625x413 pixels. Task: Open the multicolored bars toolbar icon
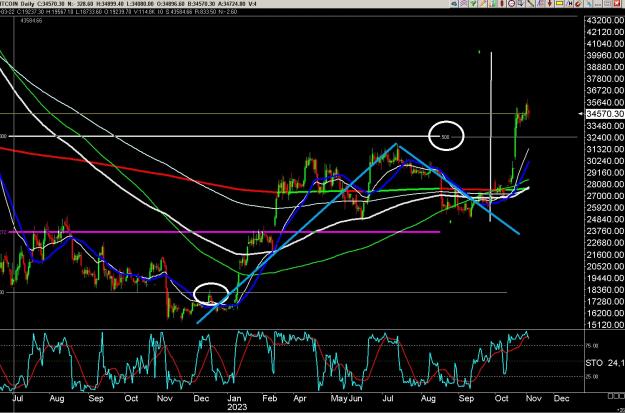pyautogui.click(x=492, y=4)
